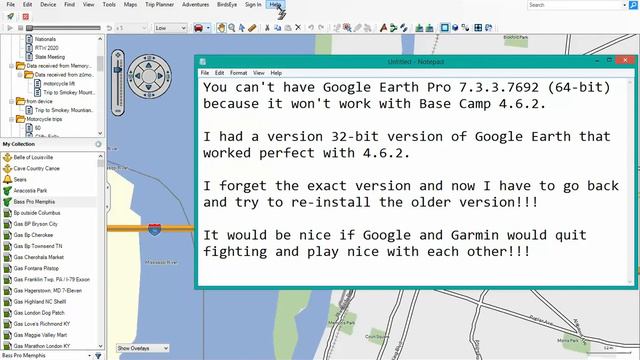Click the red square icon beside the rocket
Screen dimensions: 640x360
tap(25, 17)
